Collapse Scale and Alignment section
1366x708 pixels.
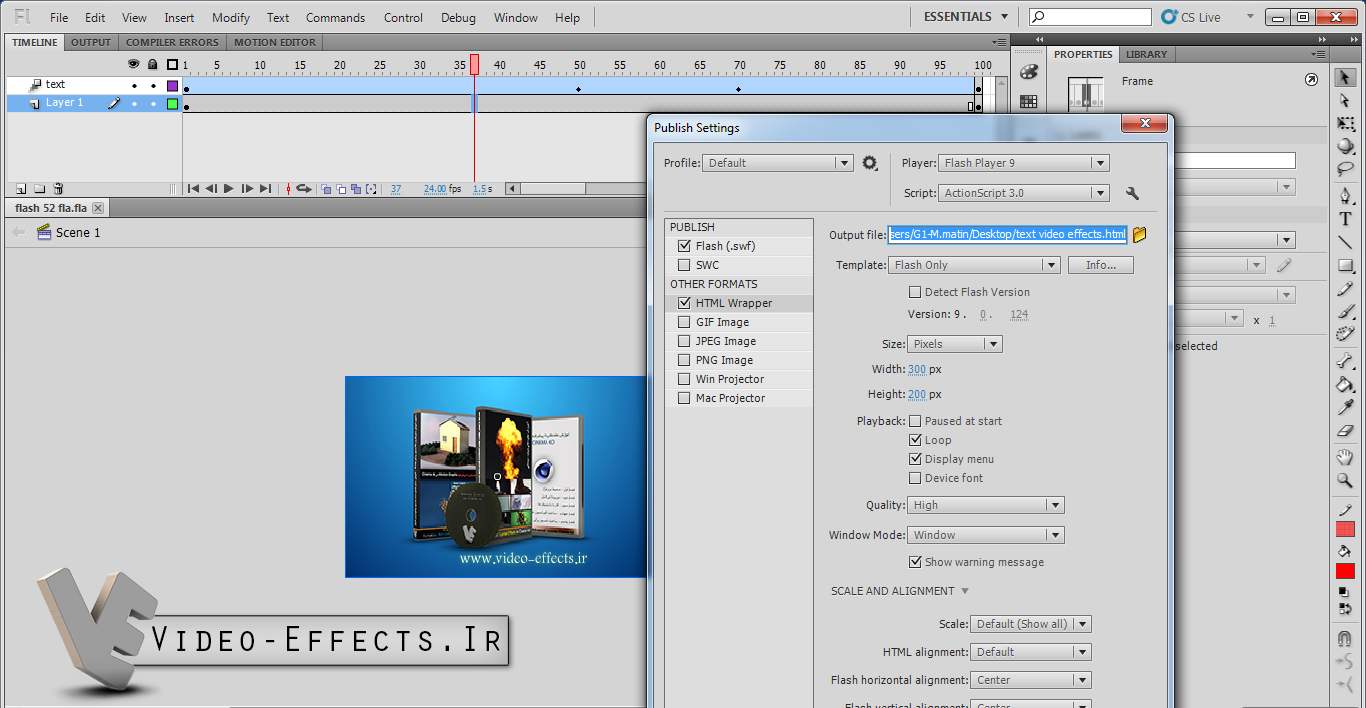(x=965, y=591)
